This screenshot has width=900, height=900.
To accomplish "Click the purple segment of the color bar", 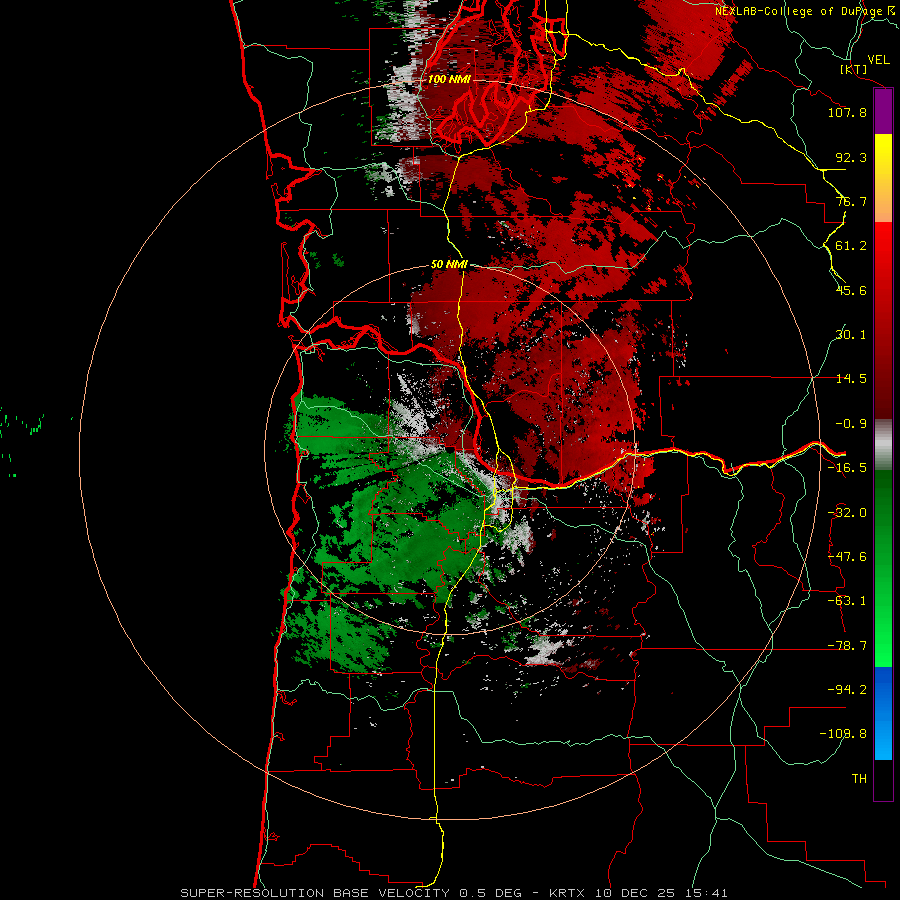I will pos(883,111).
